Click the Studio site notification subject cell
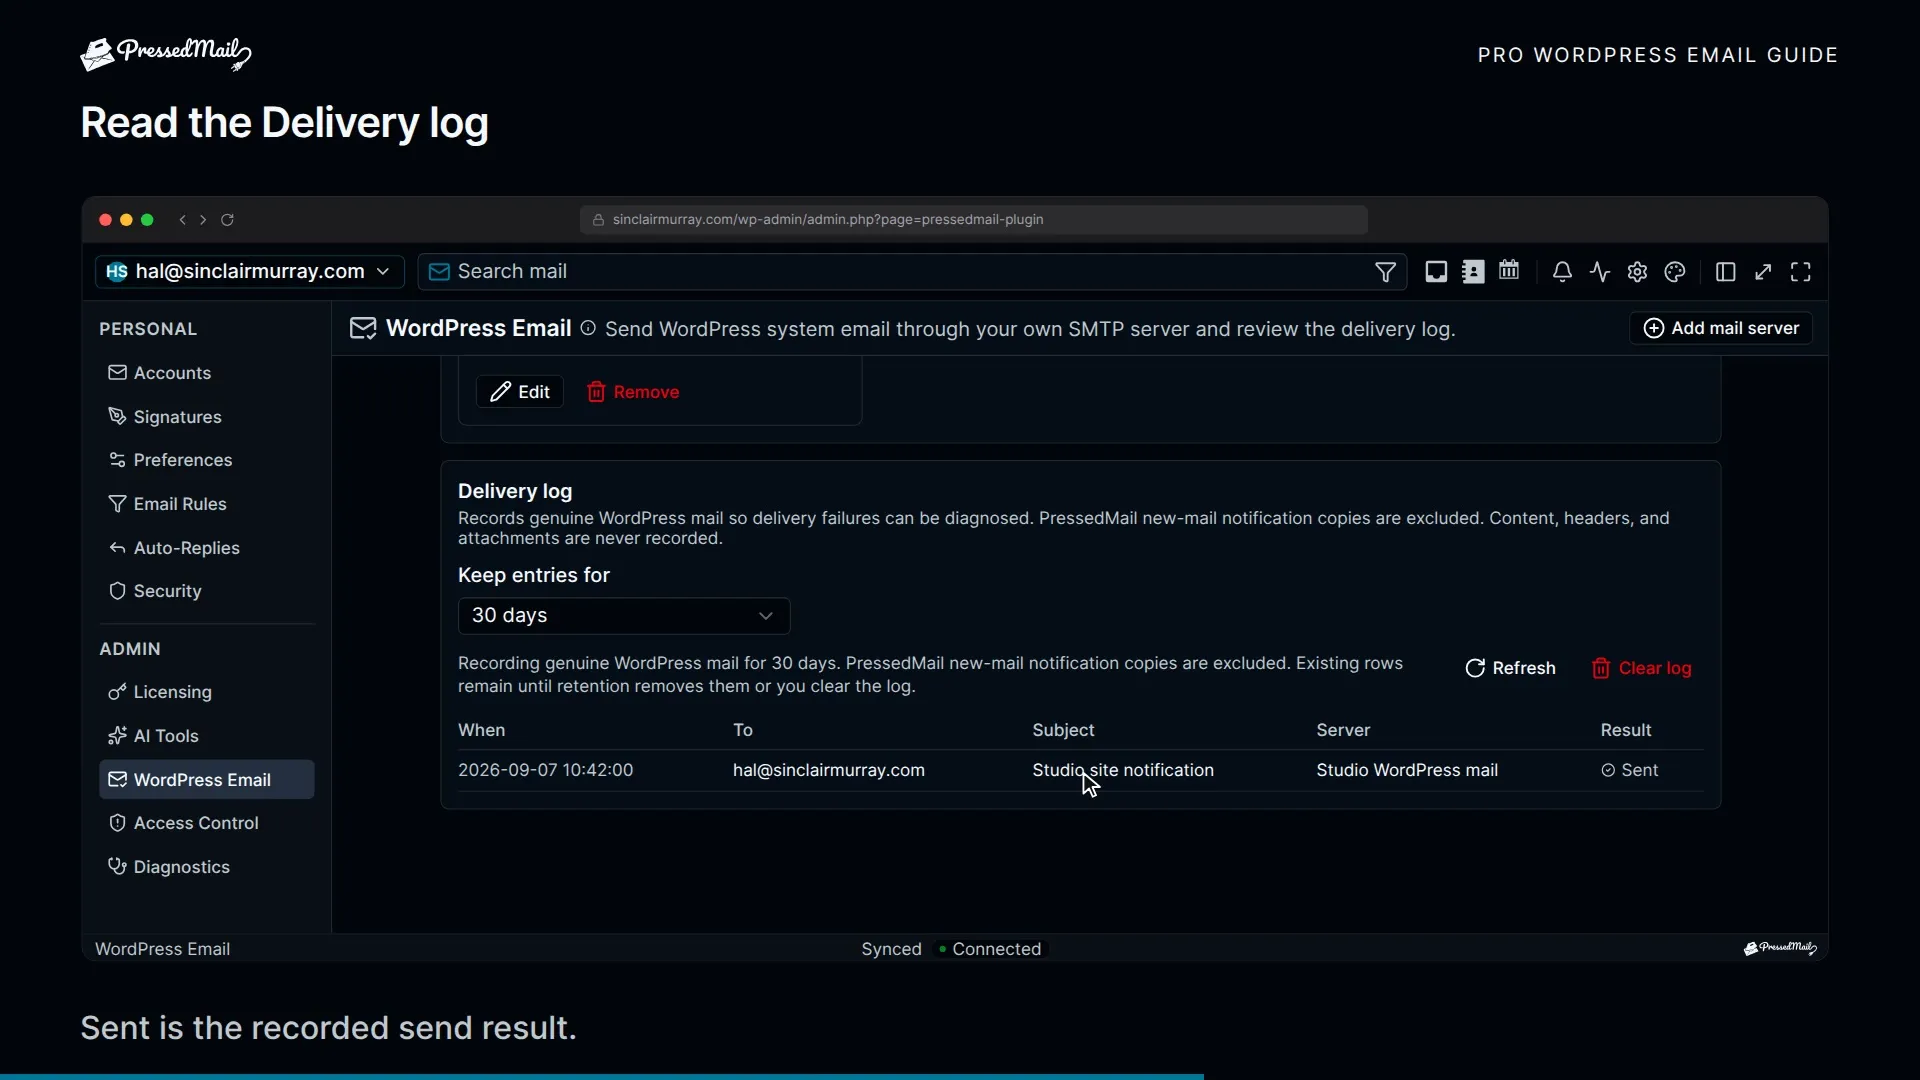The image size is (1920, 1080). pos(1123,770)
